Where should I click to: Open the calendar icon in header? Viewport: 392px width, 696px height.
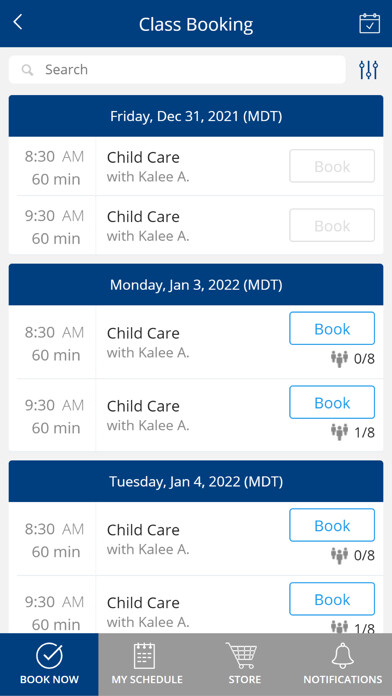[369, 24]
